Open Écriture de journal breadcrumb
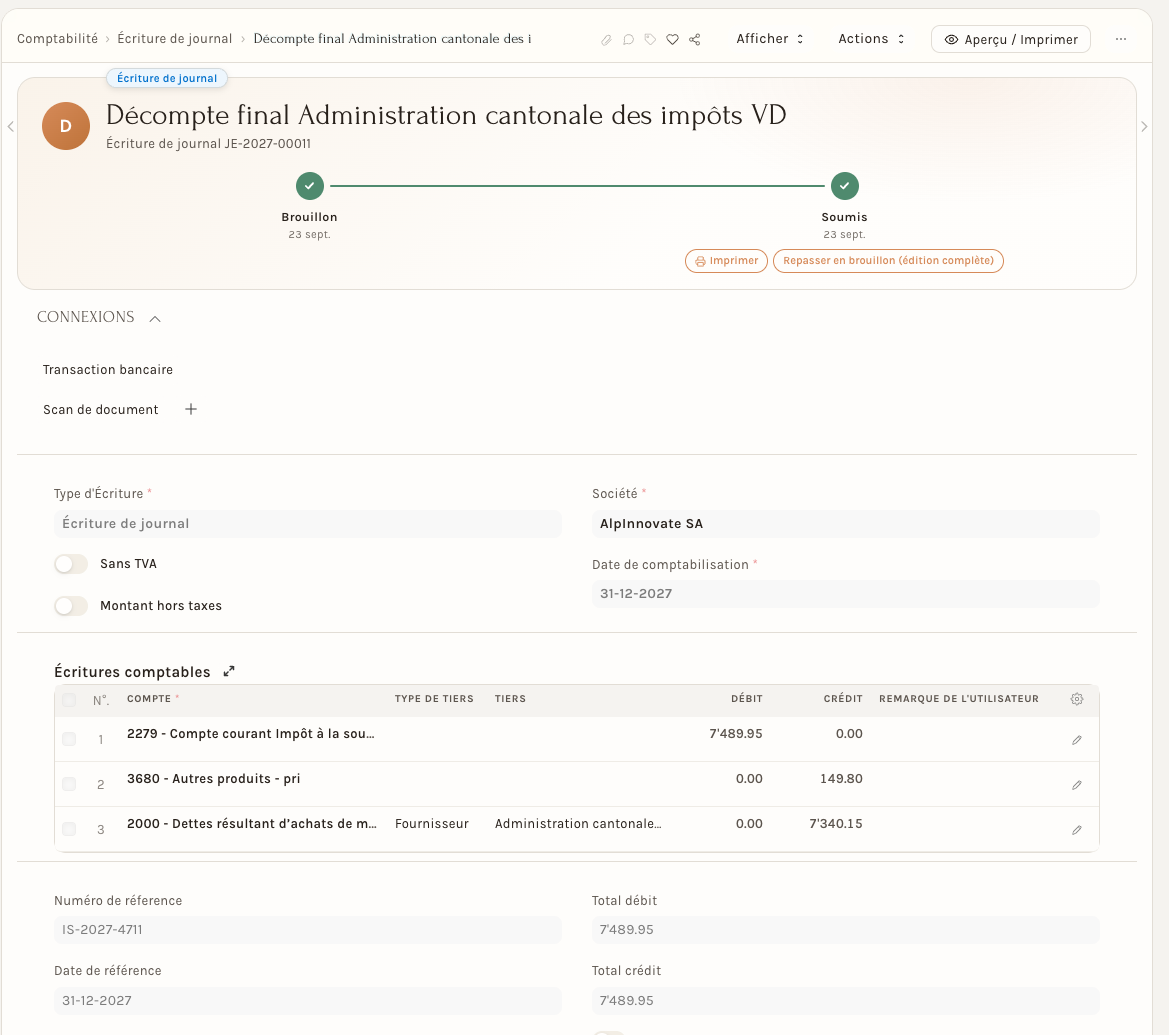The width and height of the screenshot is (1169, 1035). point(174,39)
